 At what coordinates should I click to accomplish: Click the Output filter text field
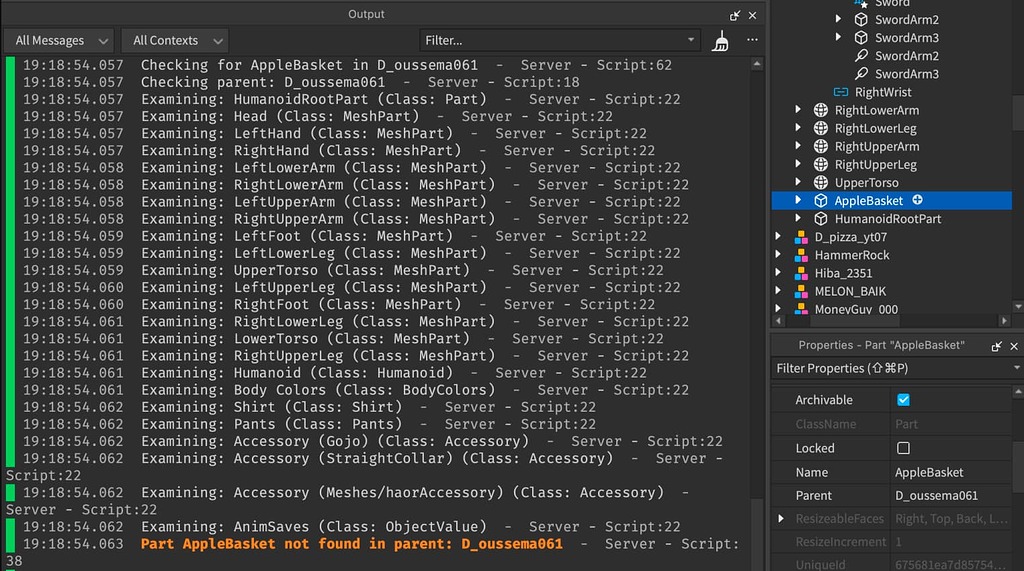[555, 41]
